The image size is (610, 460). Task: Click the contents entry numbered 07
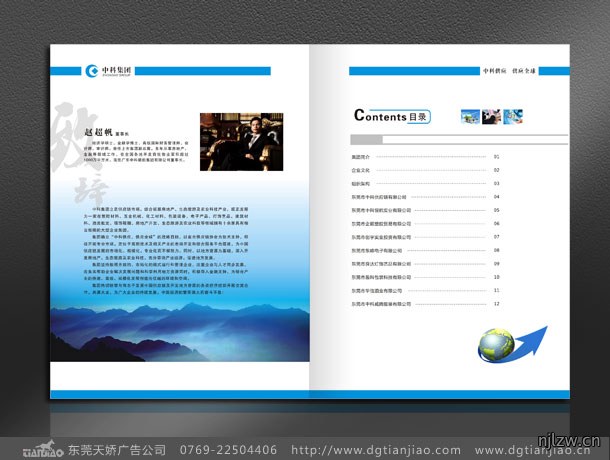point(425,237)
